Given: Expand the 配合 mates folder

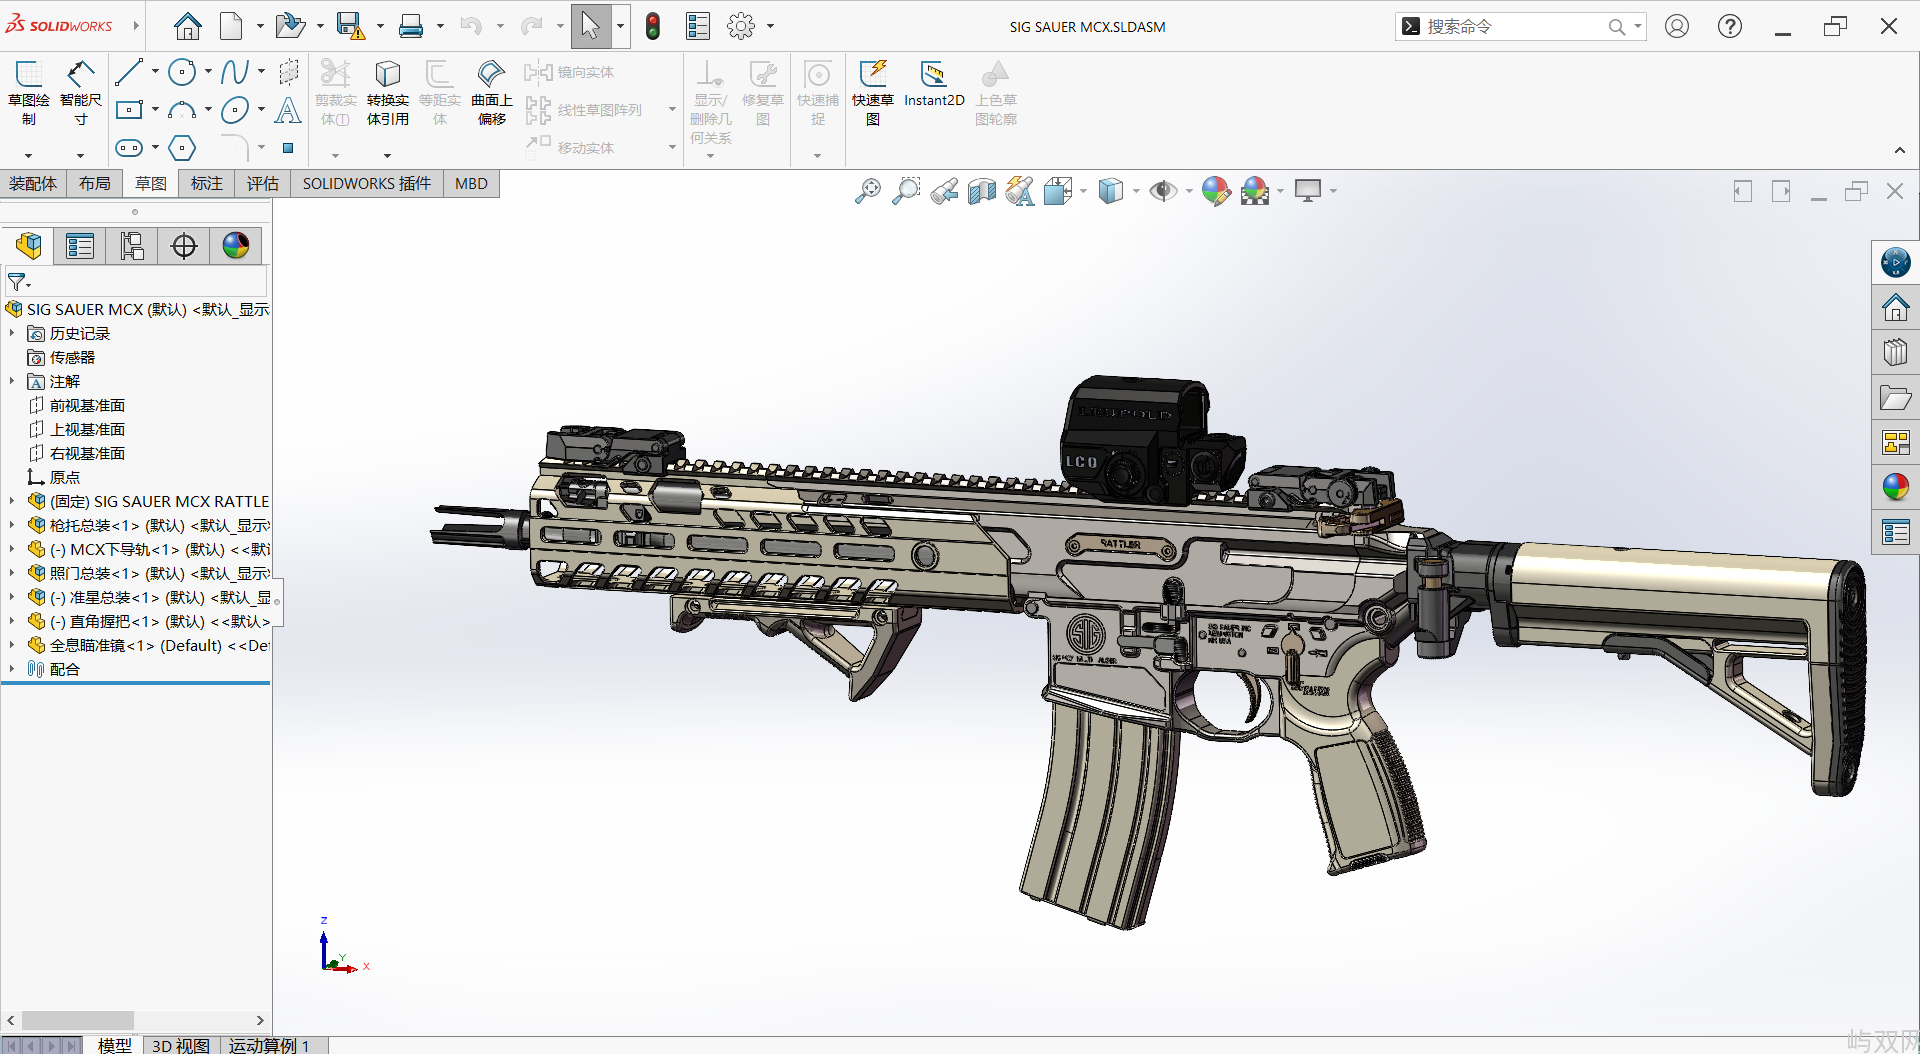Looking at the screenshot, I should point(12,669).
